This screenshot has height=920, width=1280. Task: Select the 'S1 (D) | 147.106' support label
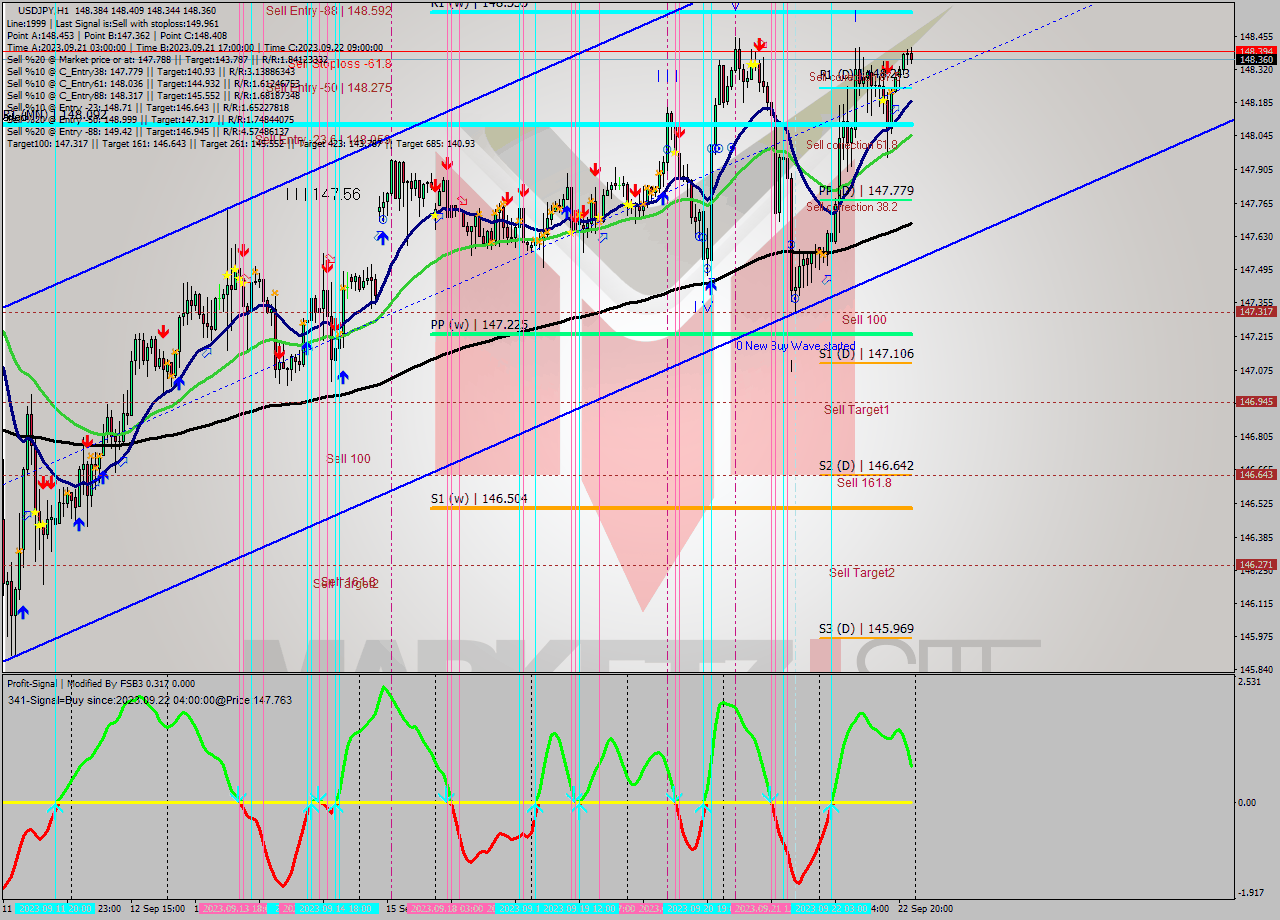(x=866, y=353)
